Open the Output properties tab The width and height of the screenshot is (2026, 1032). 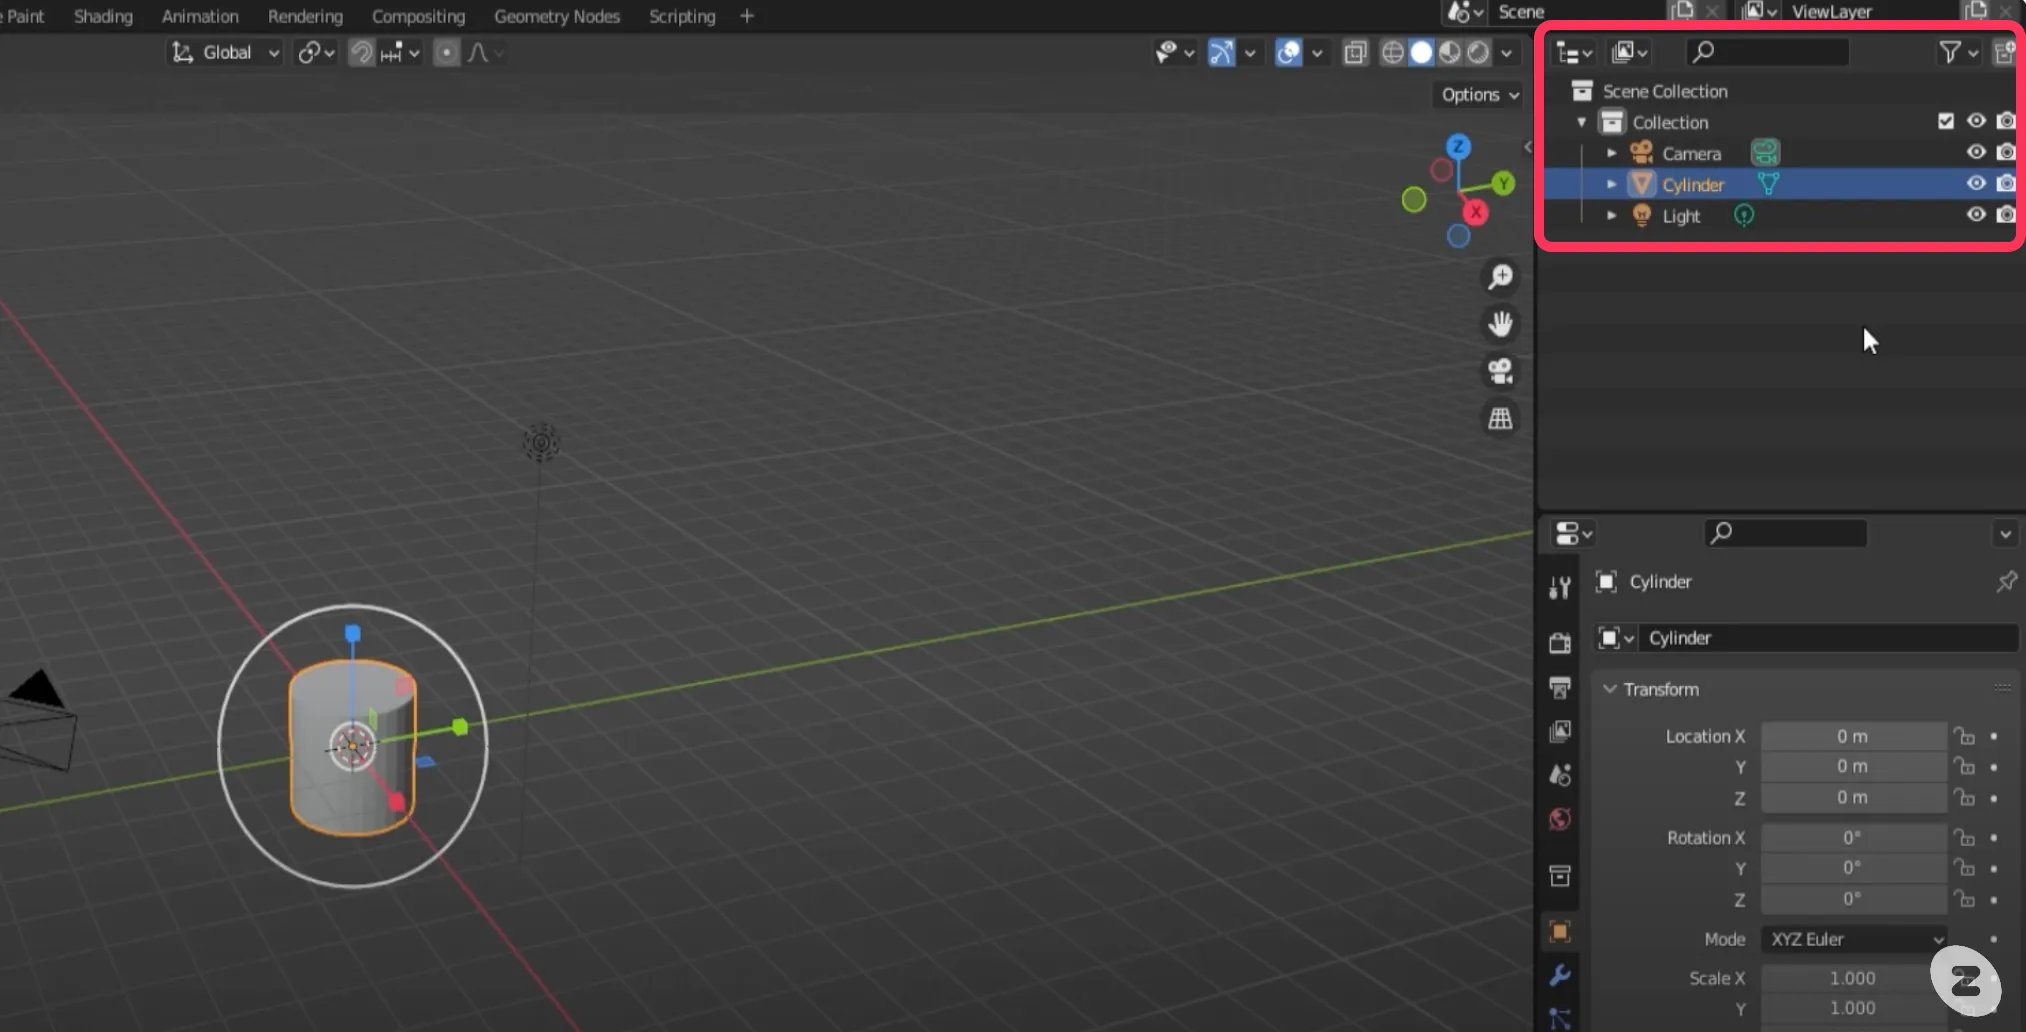[x=1560, y=687]
